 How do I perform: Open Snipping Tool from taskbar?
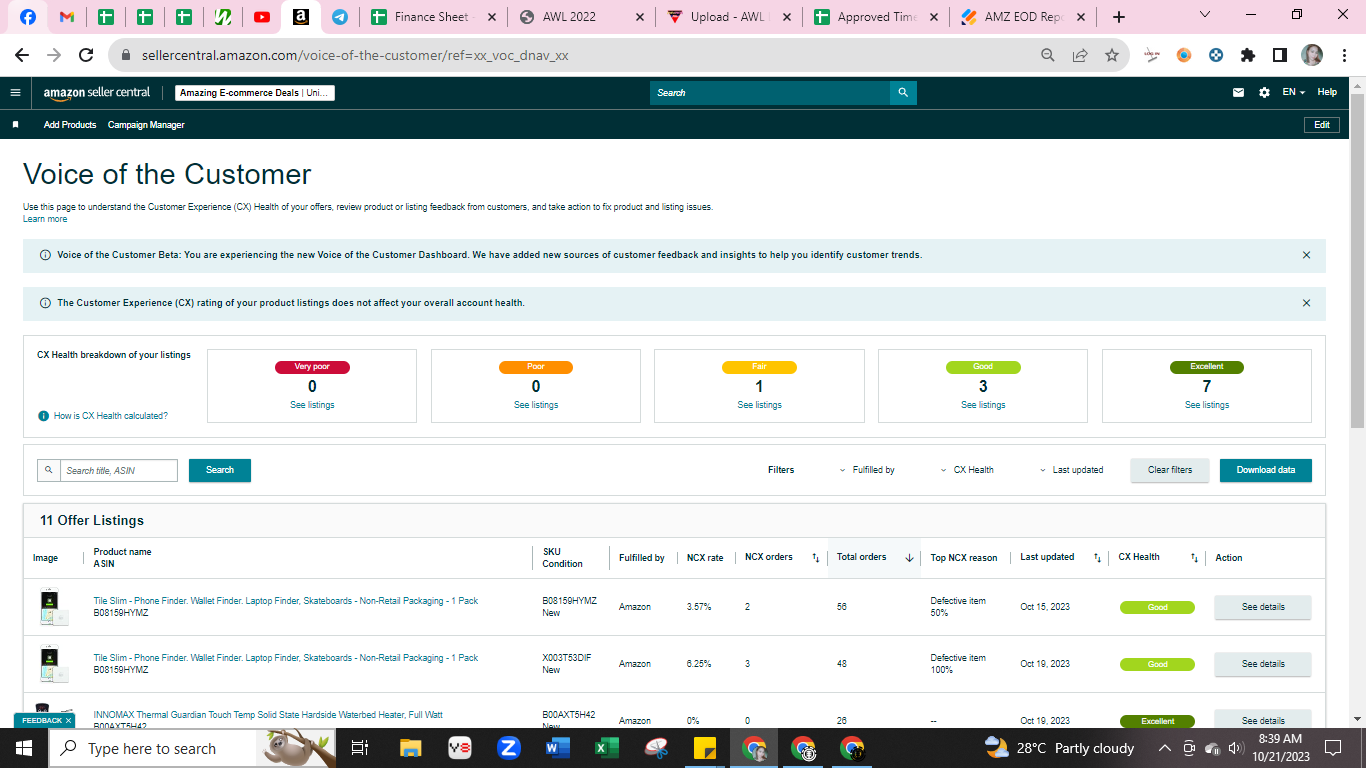tap(656, 748)
